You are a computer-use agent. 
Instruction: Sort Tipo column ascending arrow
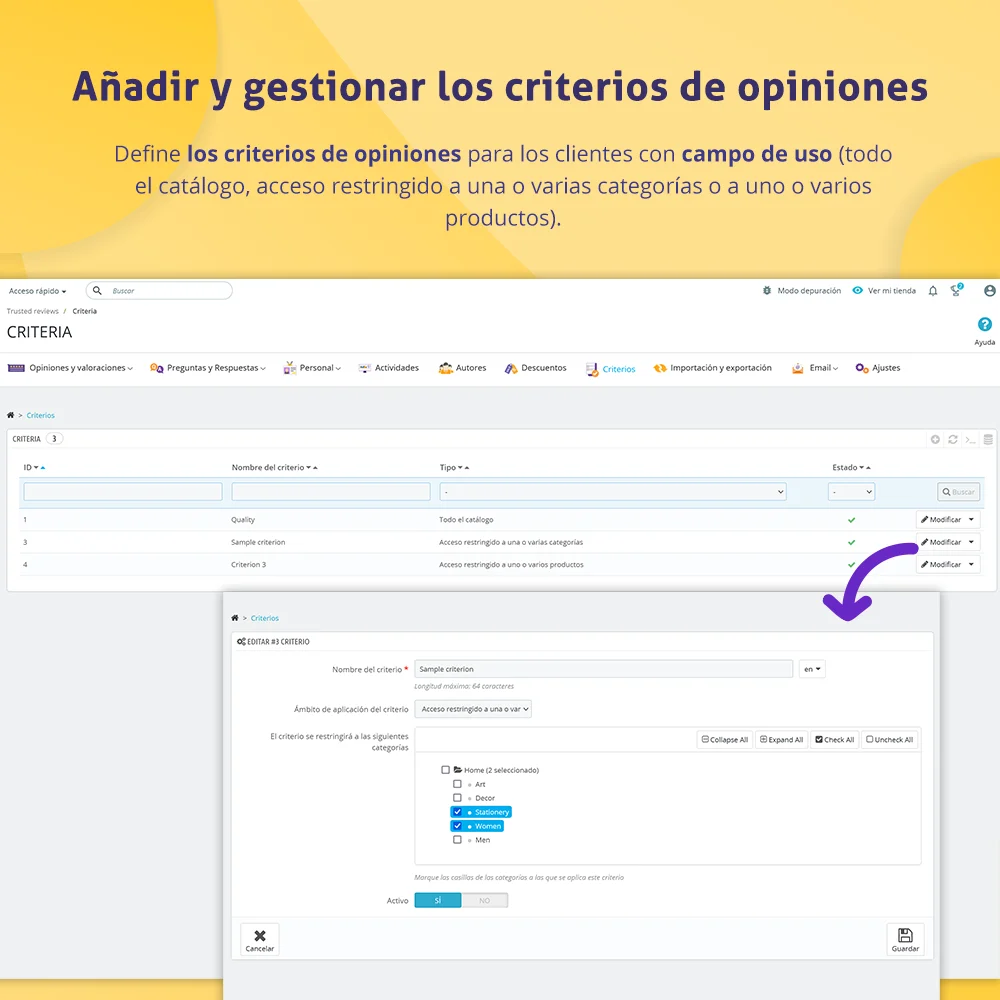[467, 468]
